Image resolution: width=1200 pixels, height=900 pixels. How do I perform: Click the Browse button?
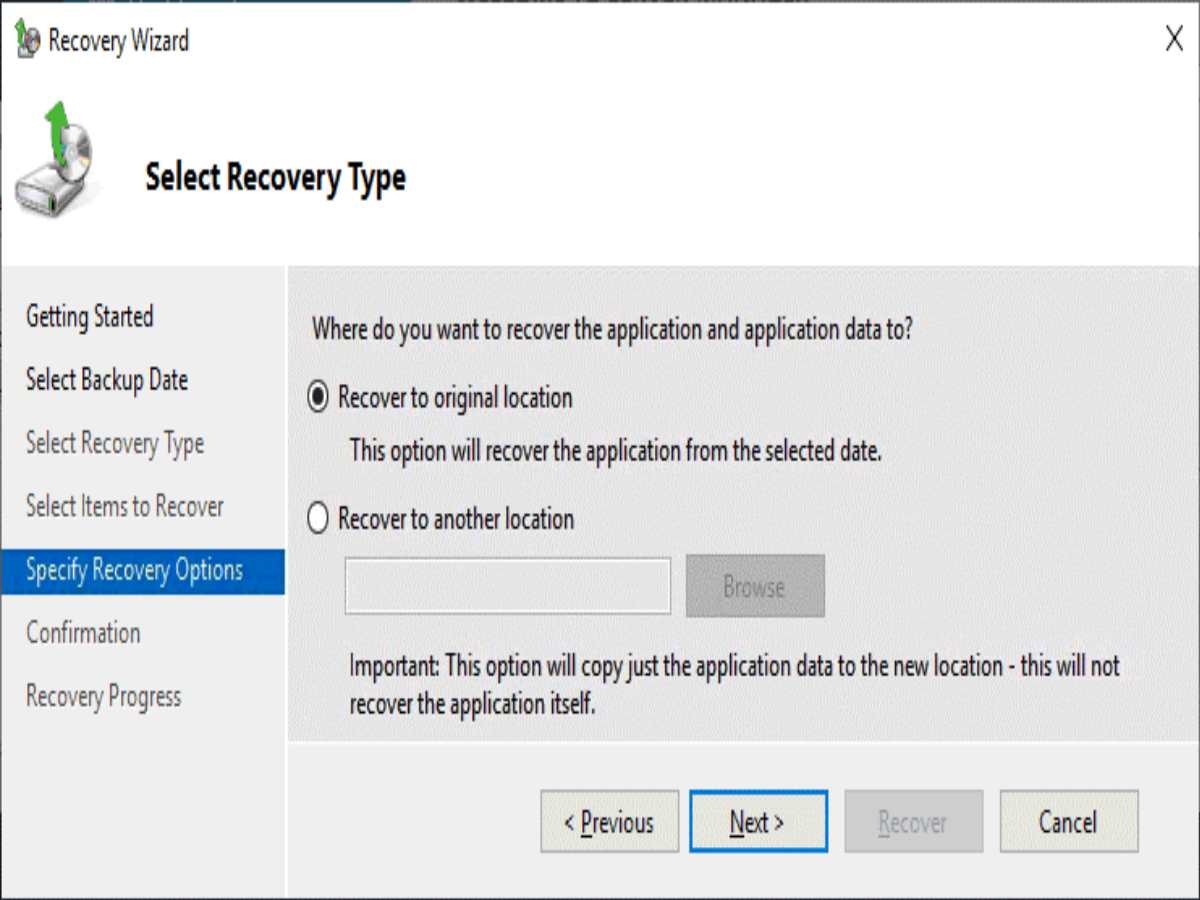tap(754, 586)
